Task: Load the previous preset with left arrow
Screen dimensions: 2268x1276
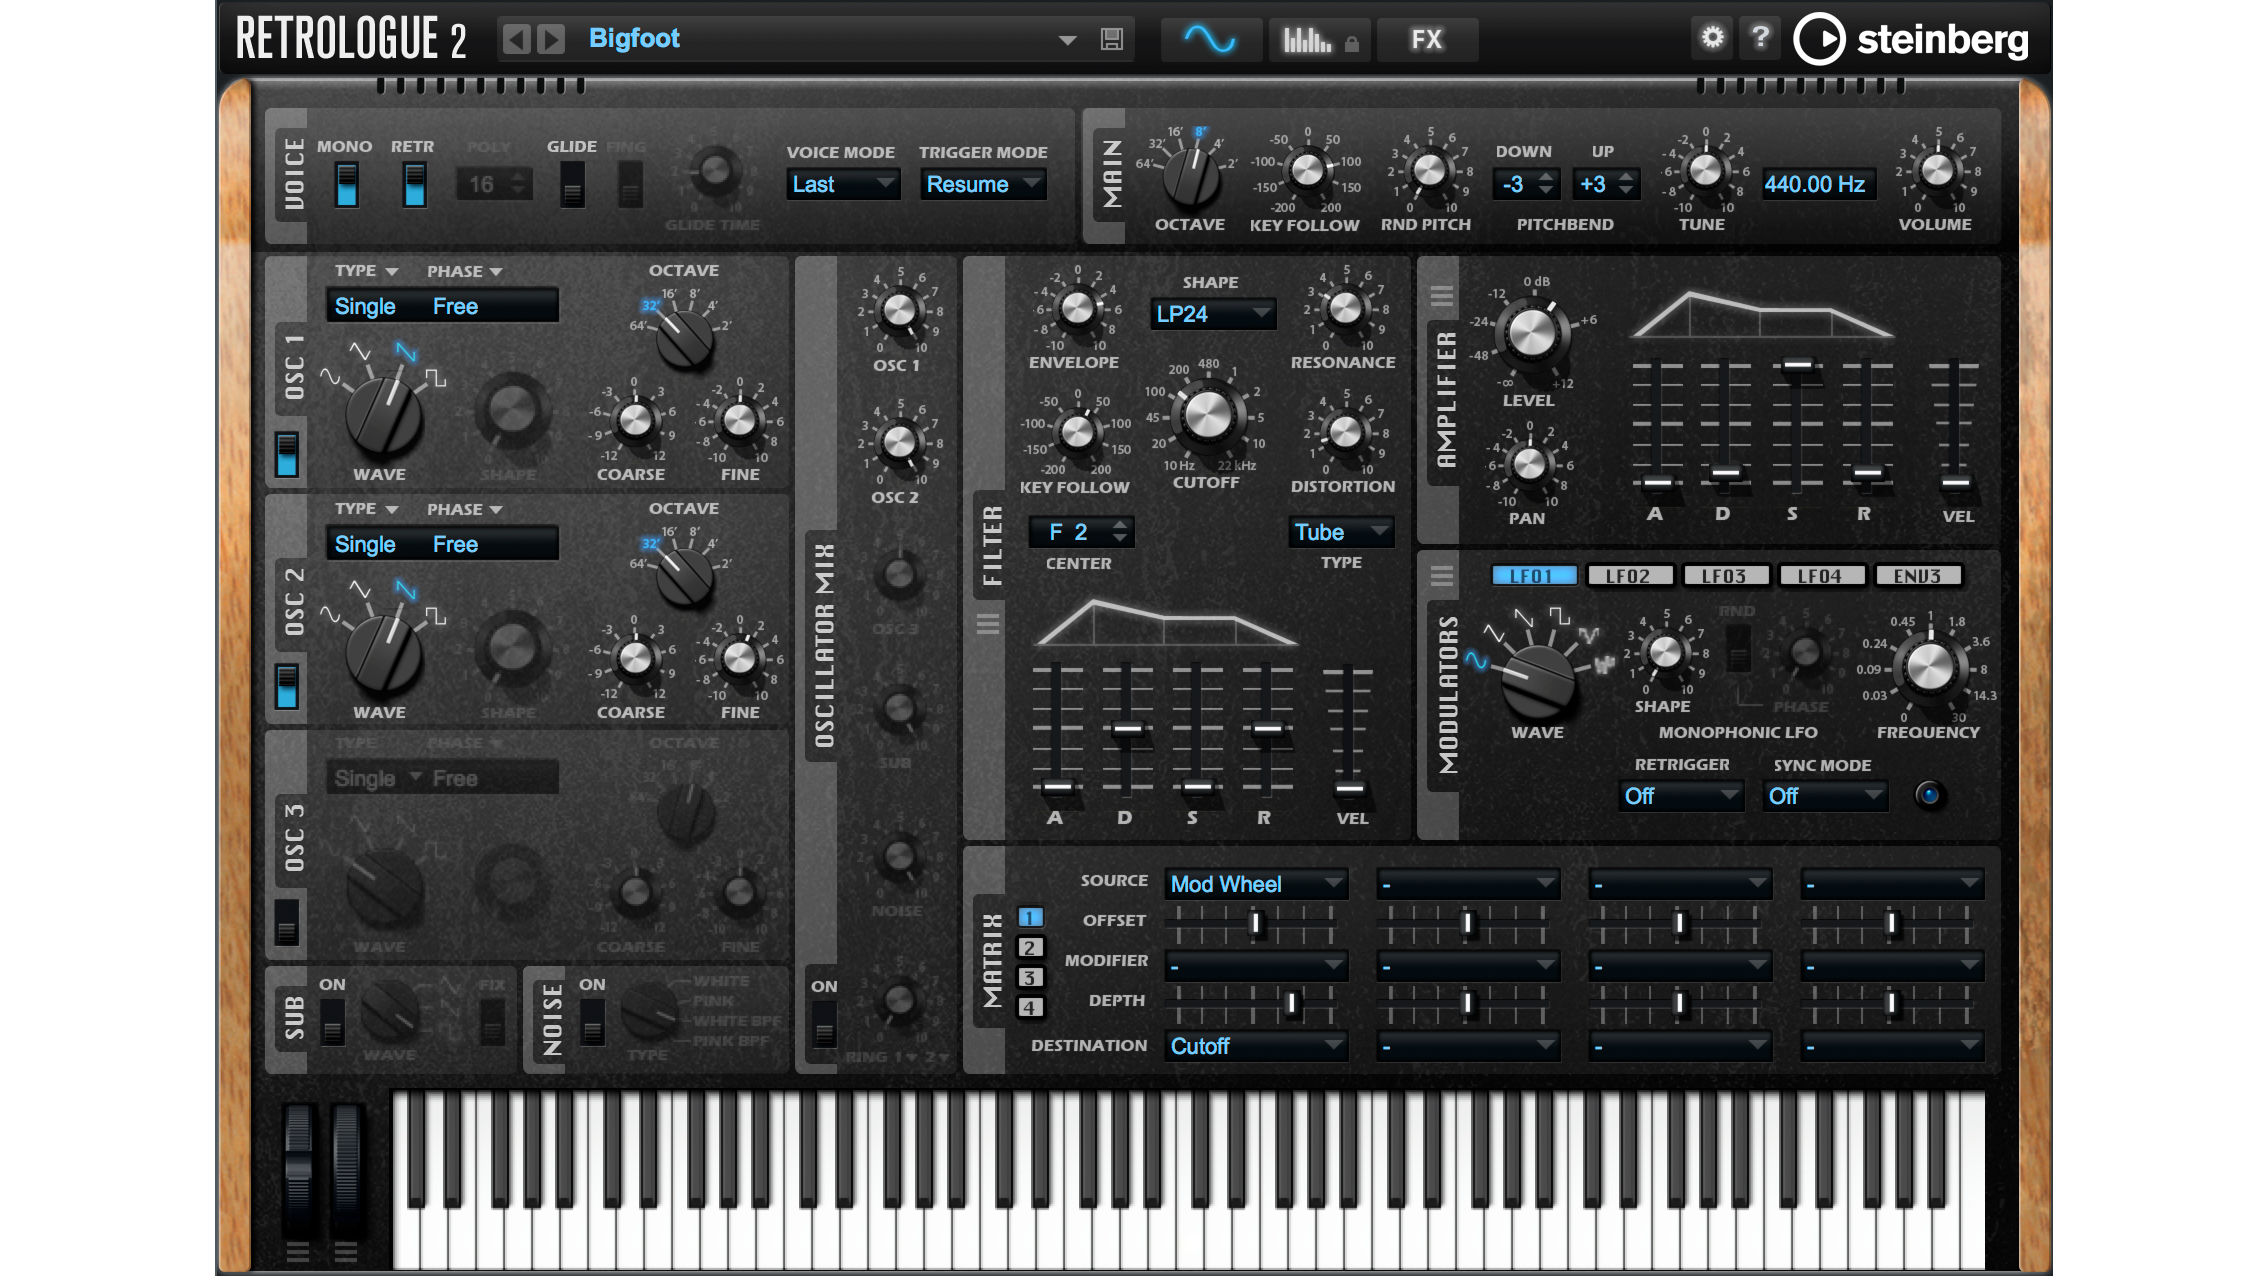Action: 516,39
